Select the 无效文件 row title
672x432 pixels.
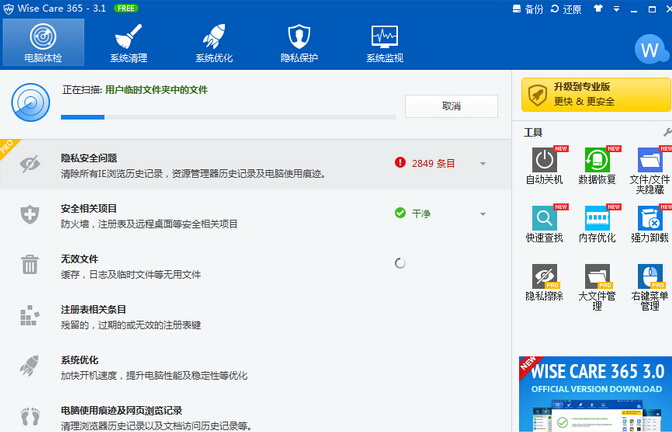(80, 259)
